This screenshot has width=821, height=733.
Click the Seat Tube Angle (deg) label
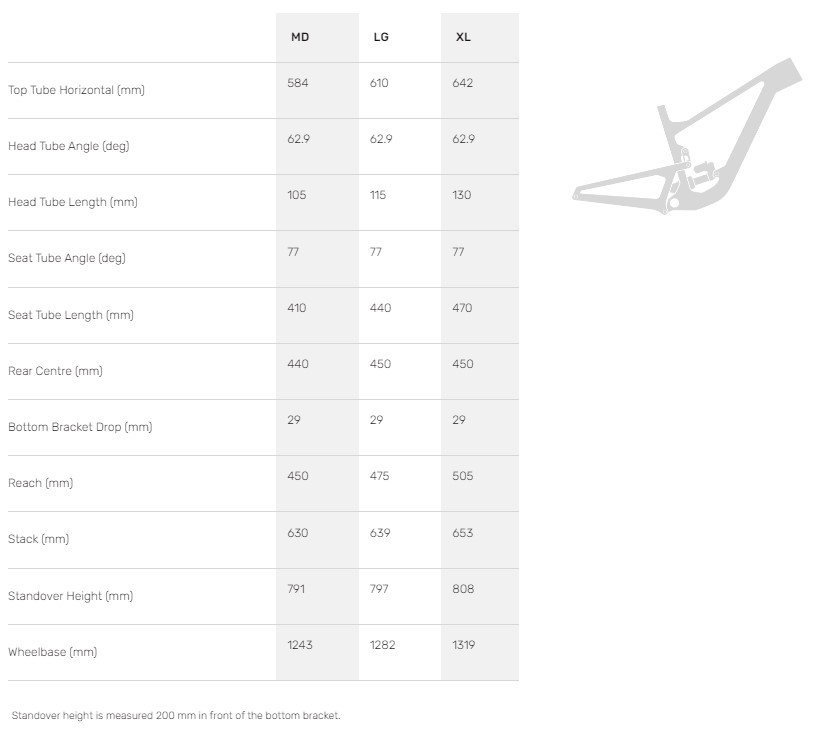click(66, 258)
